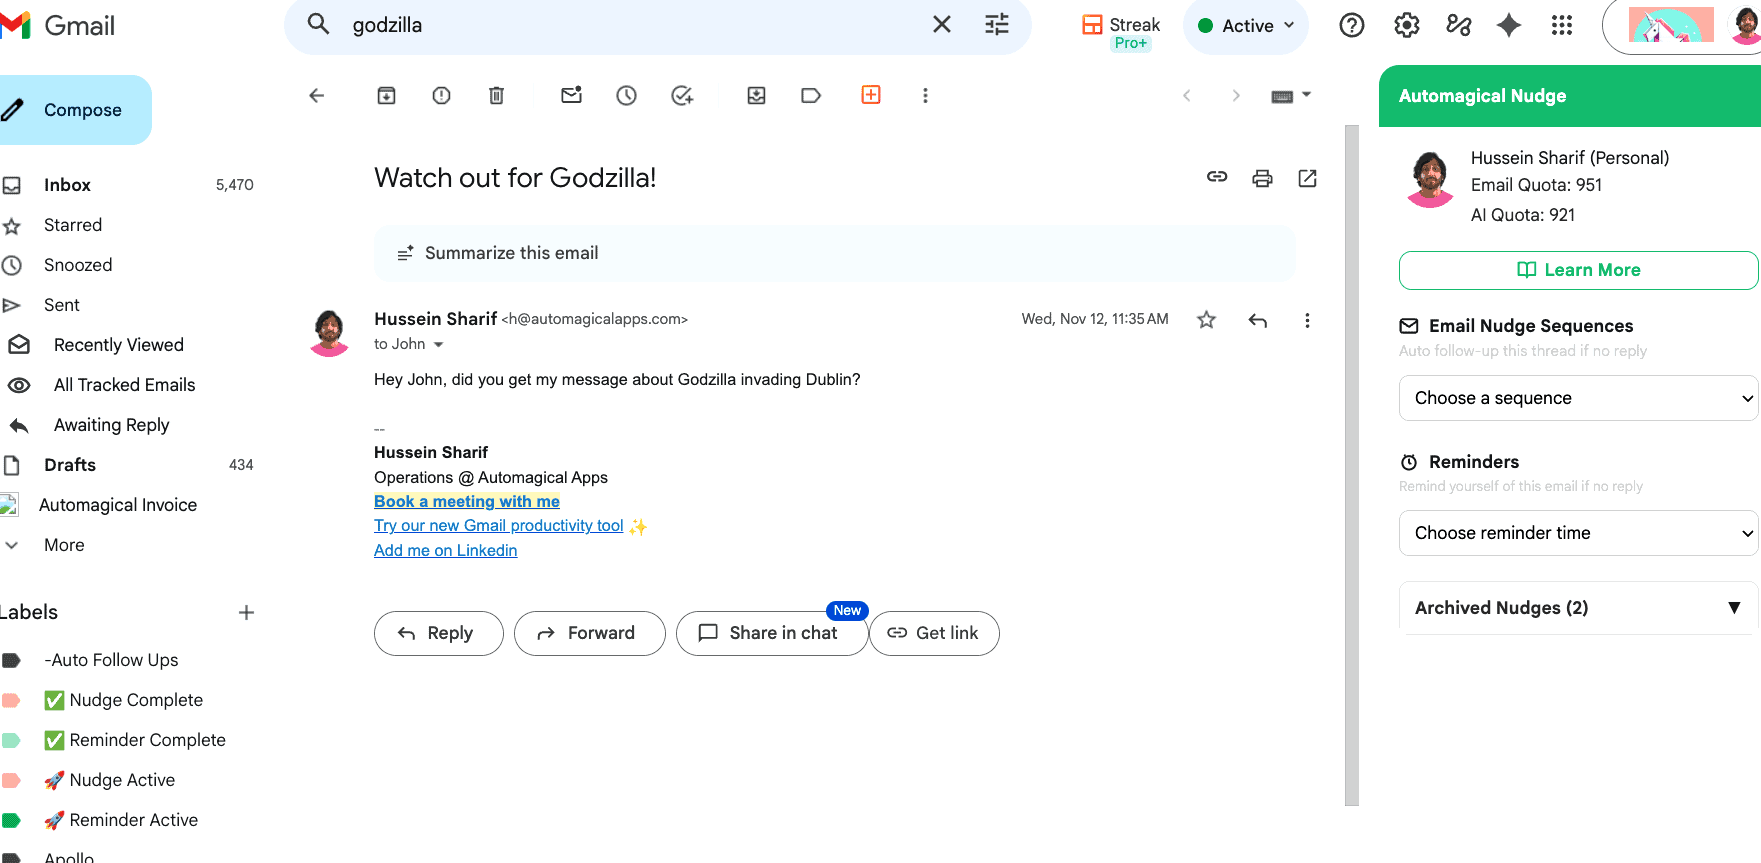Open the Active status dropdown
Image resolution: width=1761 pixels, height=863 pixels.
pos(1247,26)
